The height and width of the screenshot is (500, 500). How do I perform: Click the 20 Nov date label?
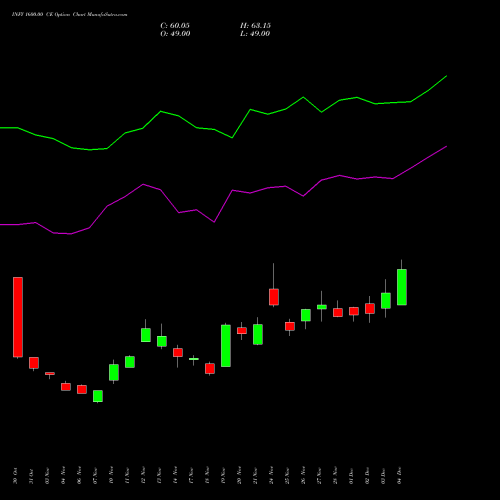239,476
